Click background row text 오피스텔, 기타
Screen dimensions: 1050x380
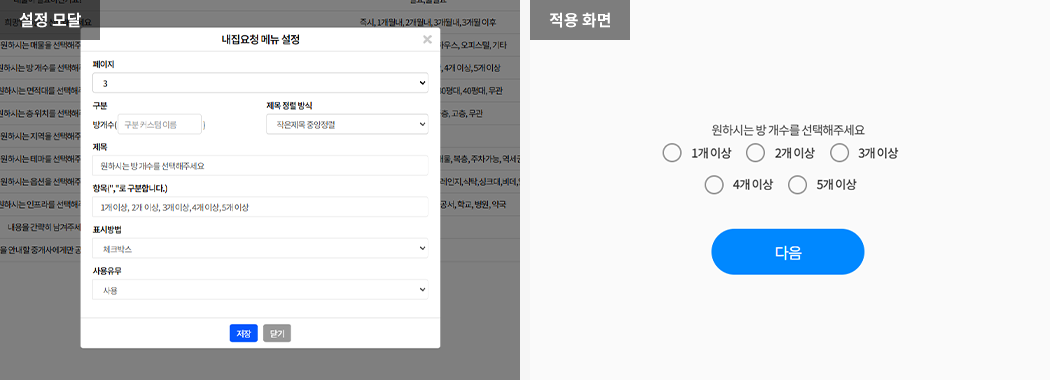(x=483, y=46)
